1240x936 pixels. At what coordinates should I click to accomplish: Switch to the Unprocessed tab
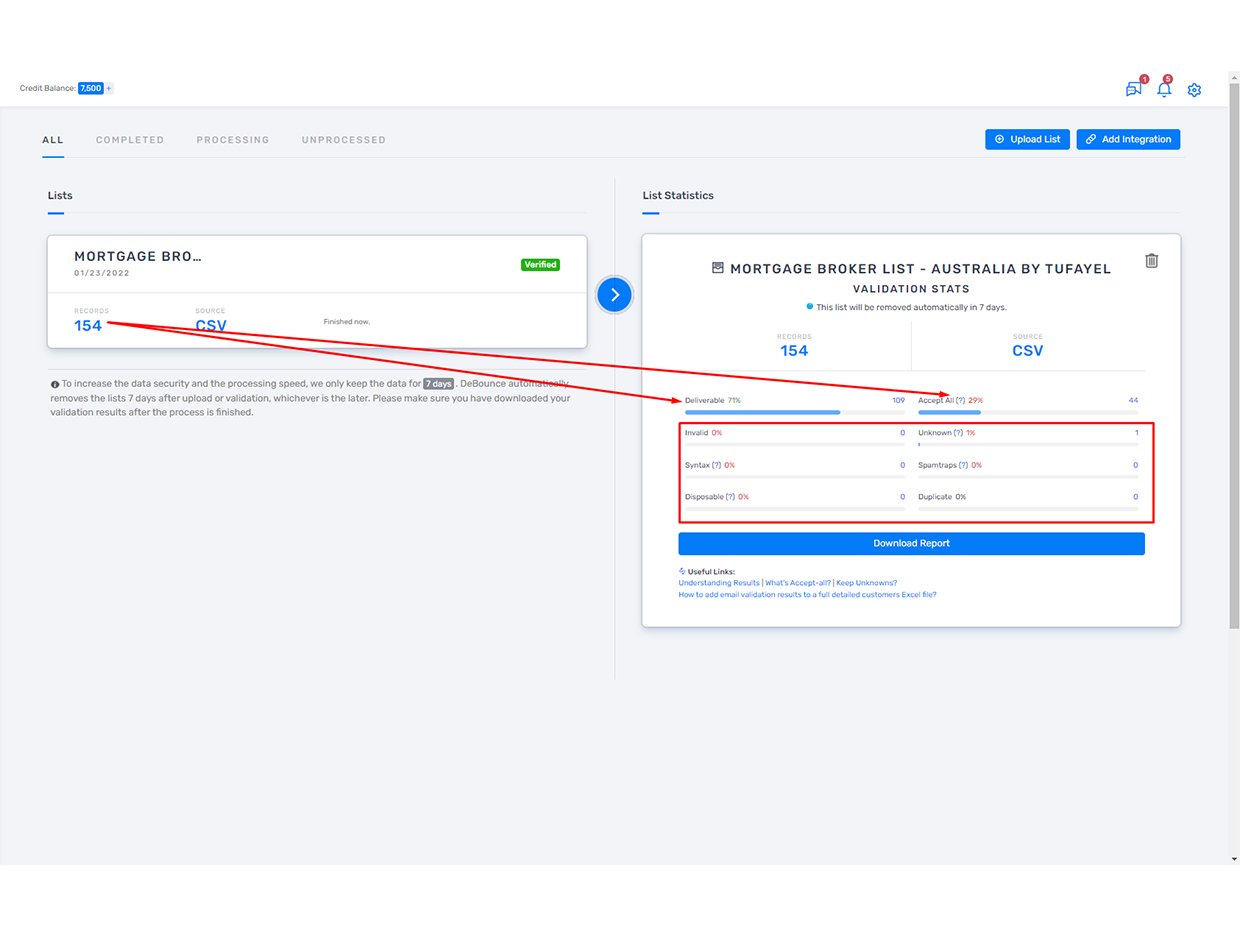pyautogui.click(x=344, y=140)
